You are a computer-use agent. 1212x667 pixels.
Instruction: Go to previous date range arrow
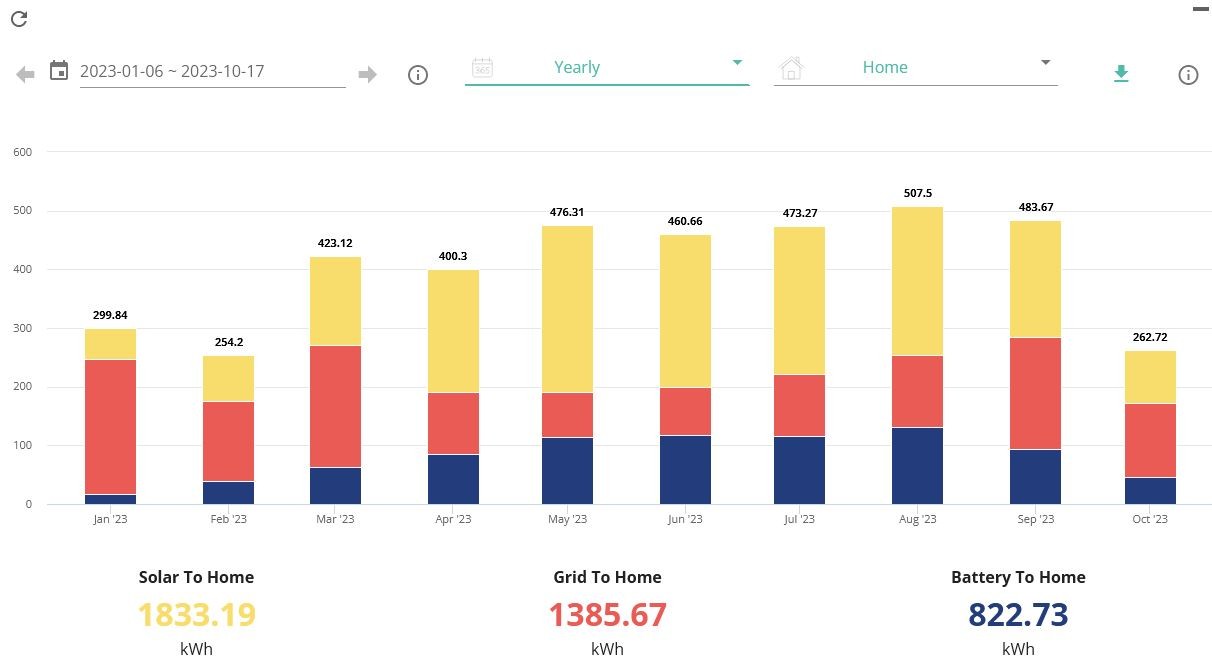pos(26,74)
